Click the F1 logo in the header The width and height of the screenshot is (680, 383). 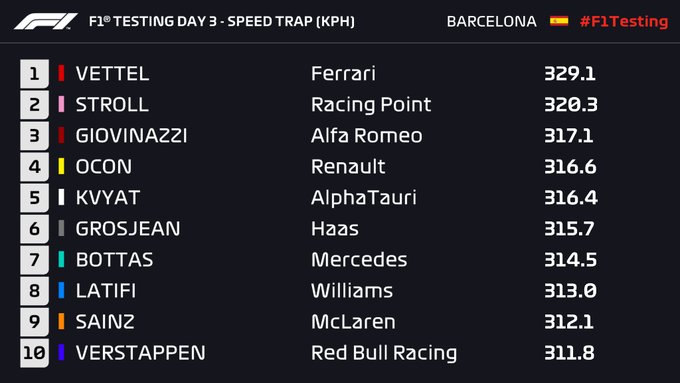[46, 21]
